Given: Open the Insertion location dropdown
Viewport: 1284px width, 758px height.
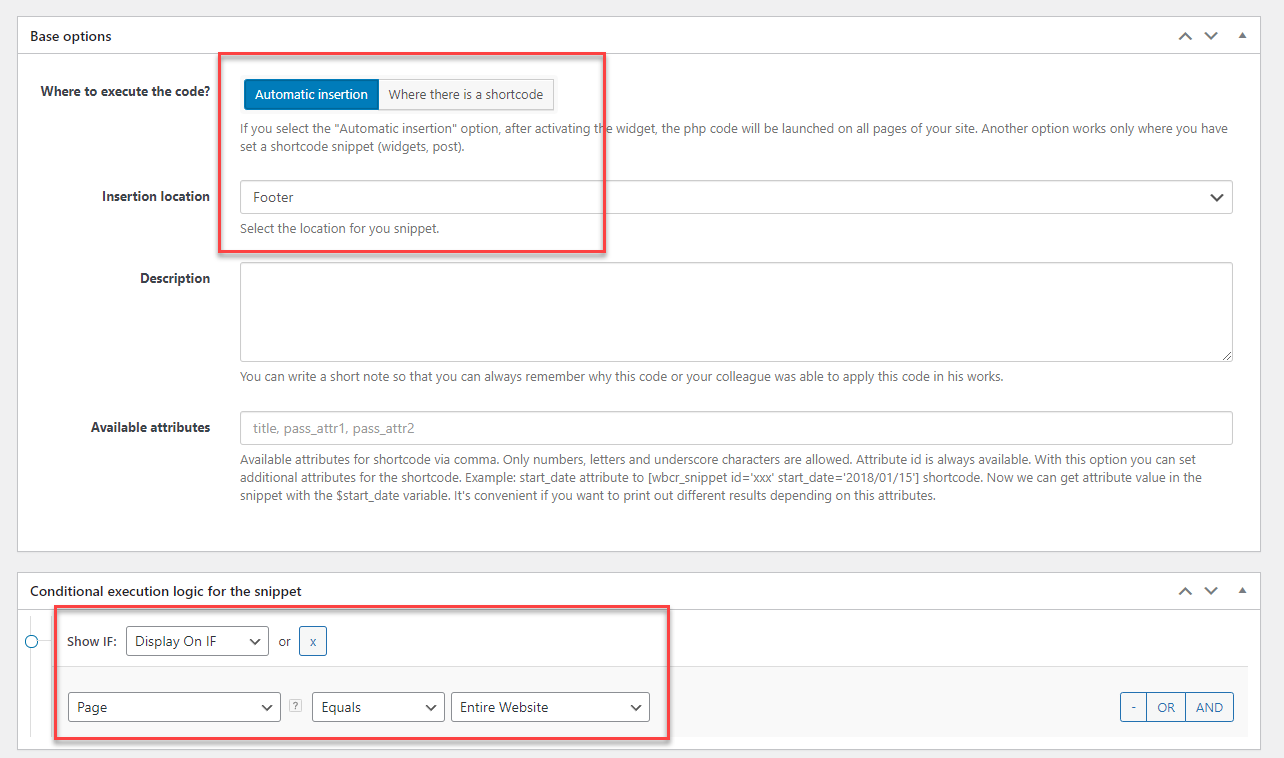Looking at the screenshot, I should point(735,197).
